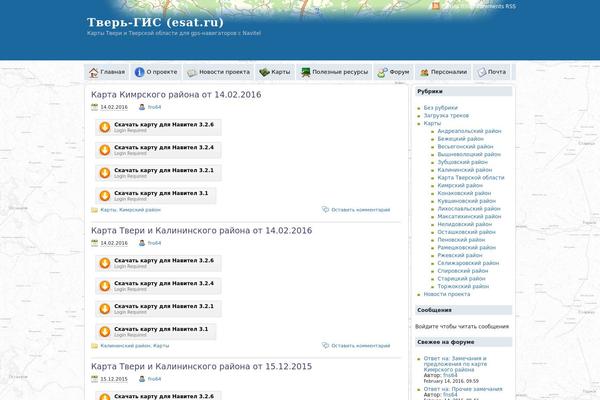Open Карта Тверской области in sidebar
Screen dimensions: 600x400
tap(471, 178)
